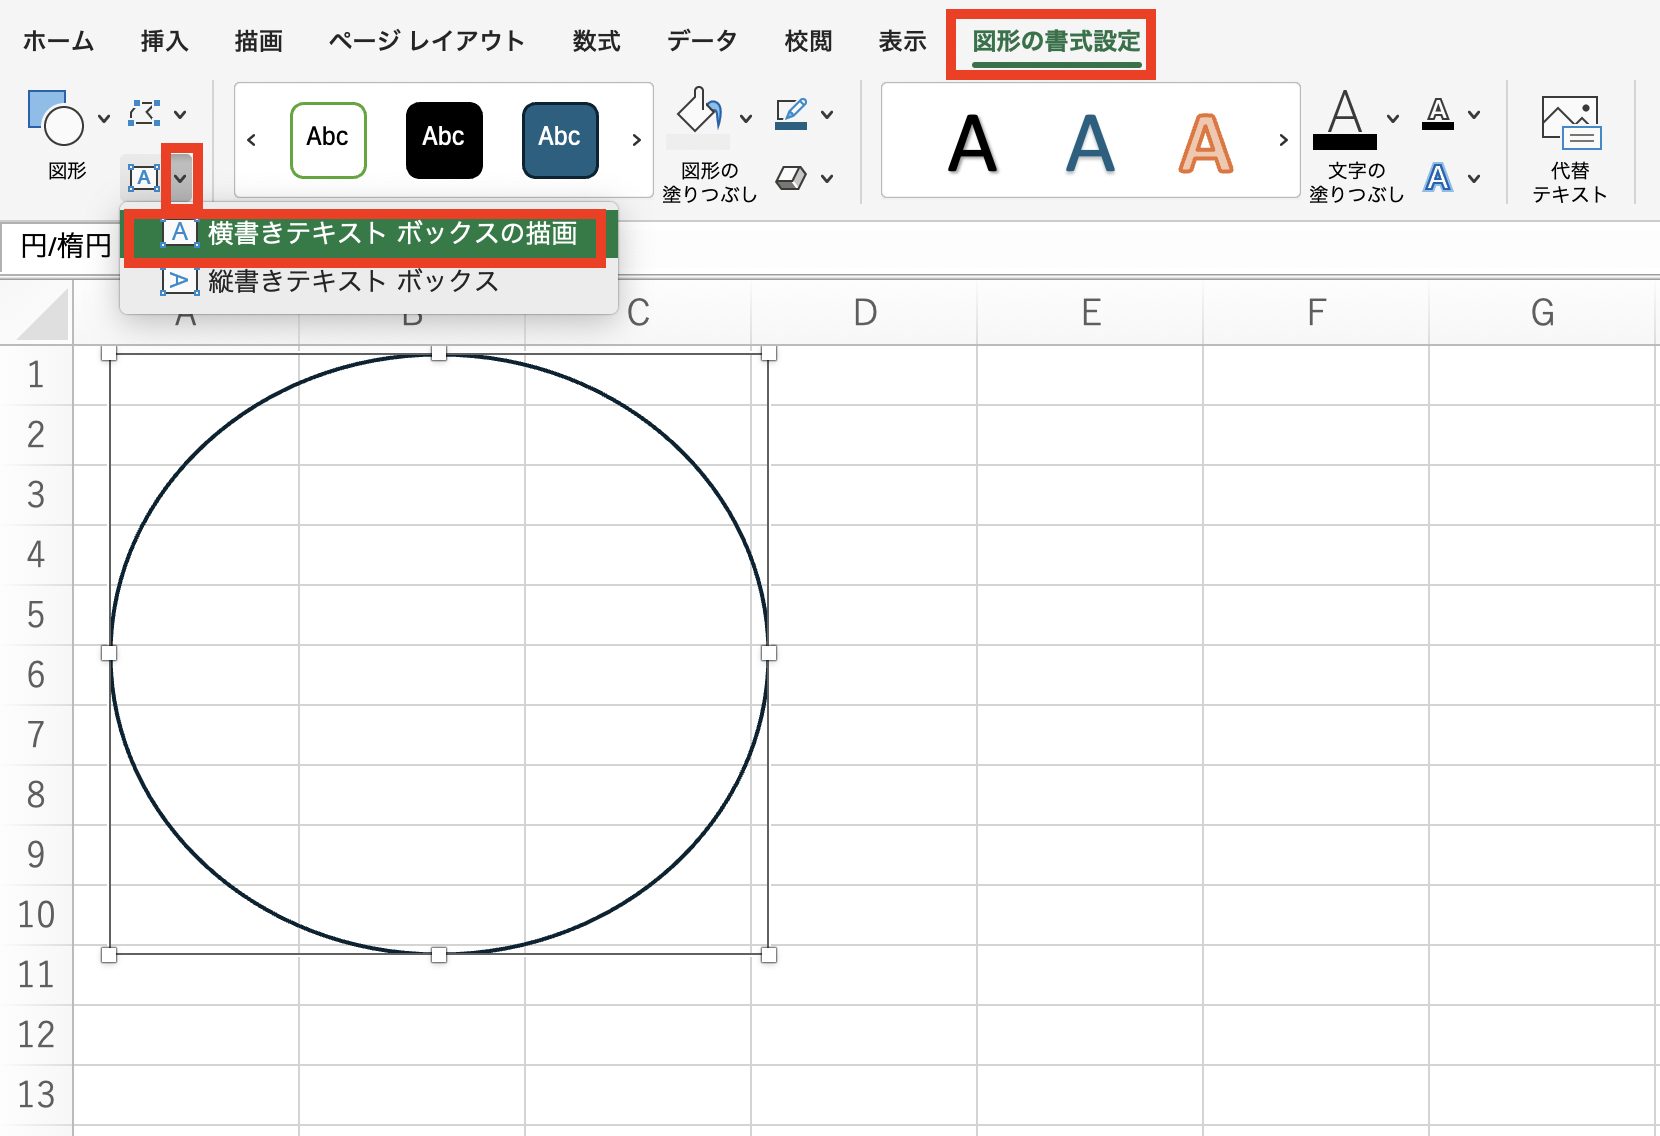Open the ページ レイアウト tab
This screenshot has height=1136, width=1660.
coord(426,41)
